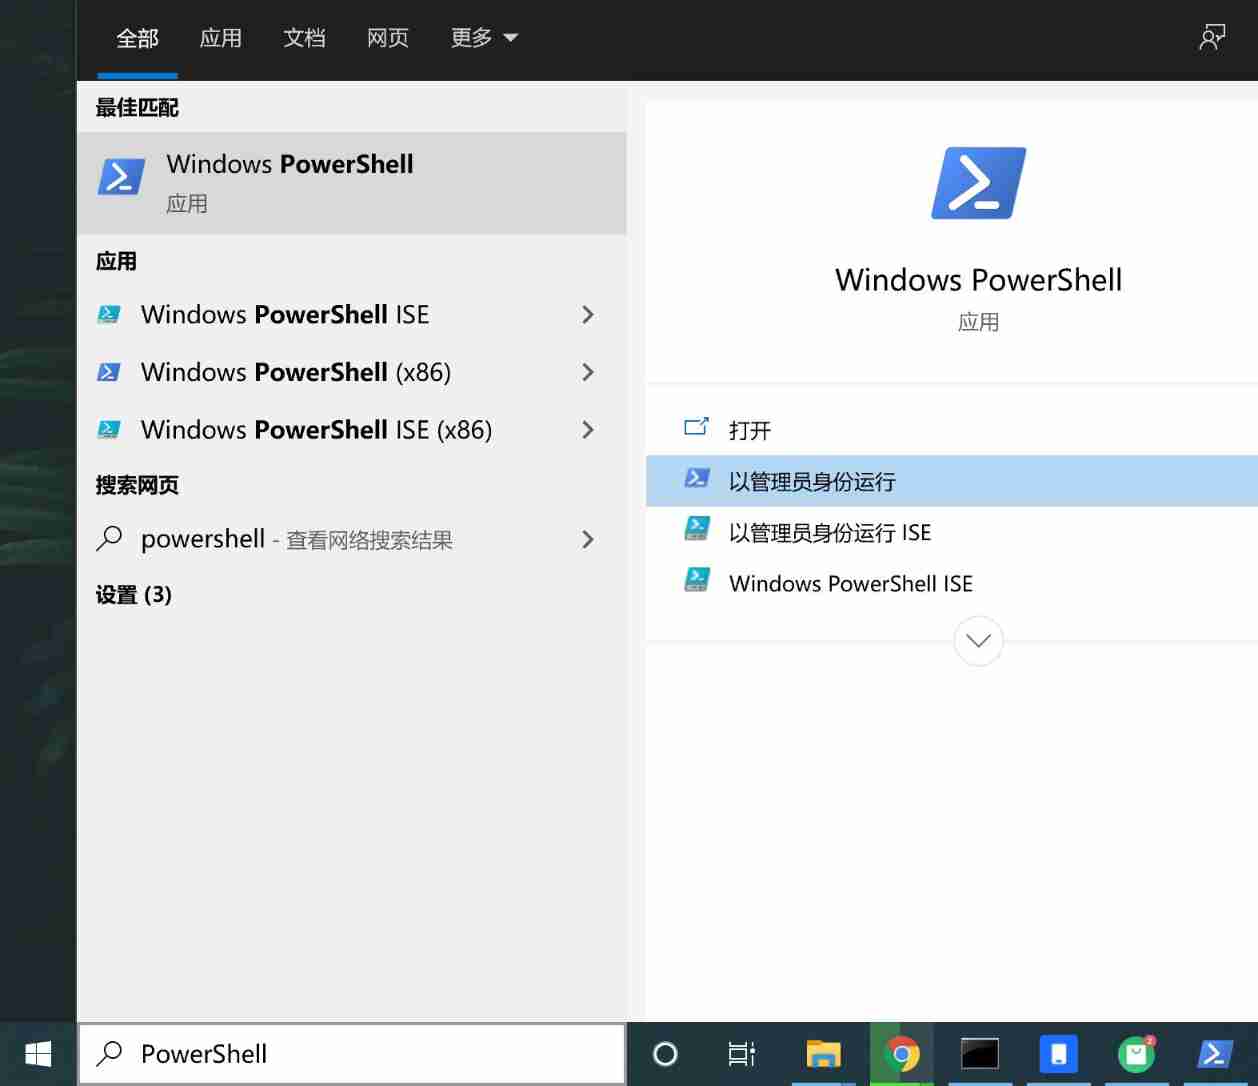Screen dimensions: 1258x1086
Task: Open Windows PowerShell (x86) app result
Action: coord(352,373)
